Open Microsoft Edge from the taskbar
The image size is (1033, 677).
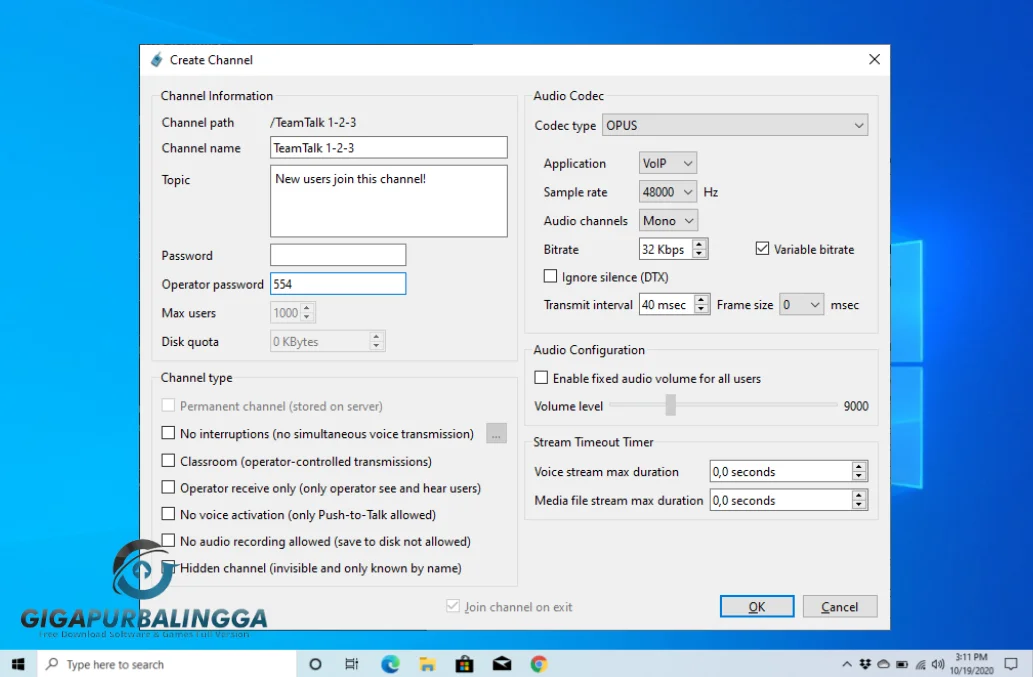(390, 664)
